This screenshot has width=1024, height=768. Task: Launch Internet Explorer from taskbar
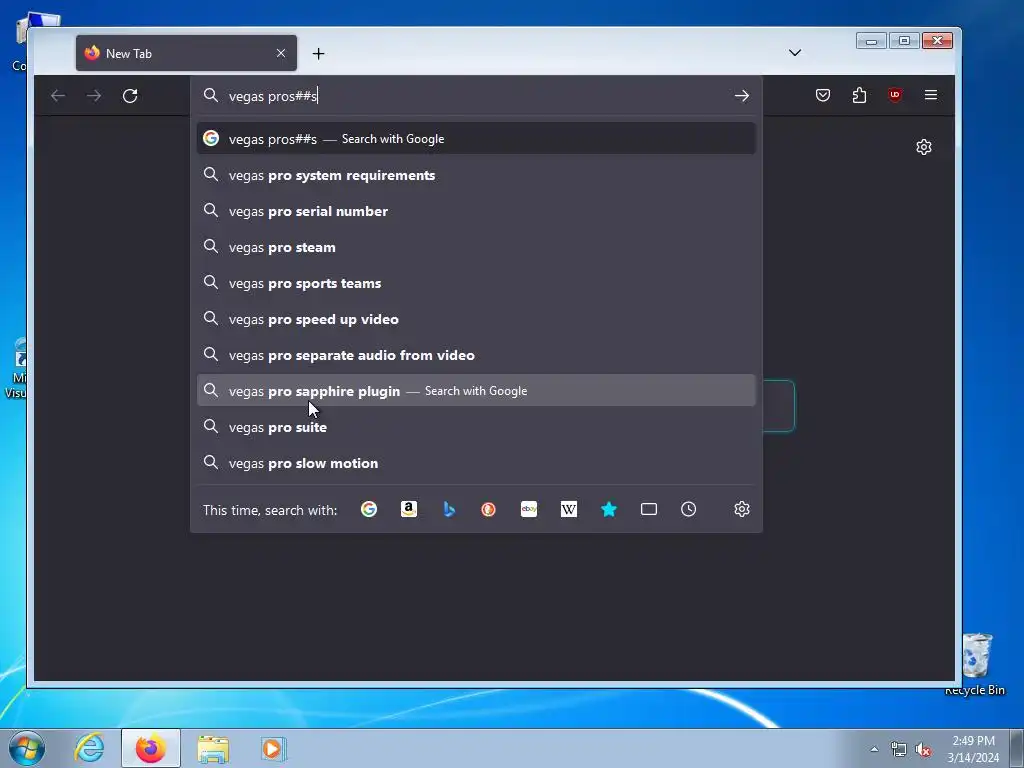click(x=89, y=748)
